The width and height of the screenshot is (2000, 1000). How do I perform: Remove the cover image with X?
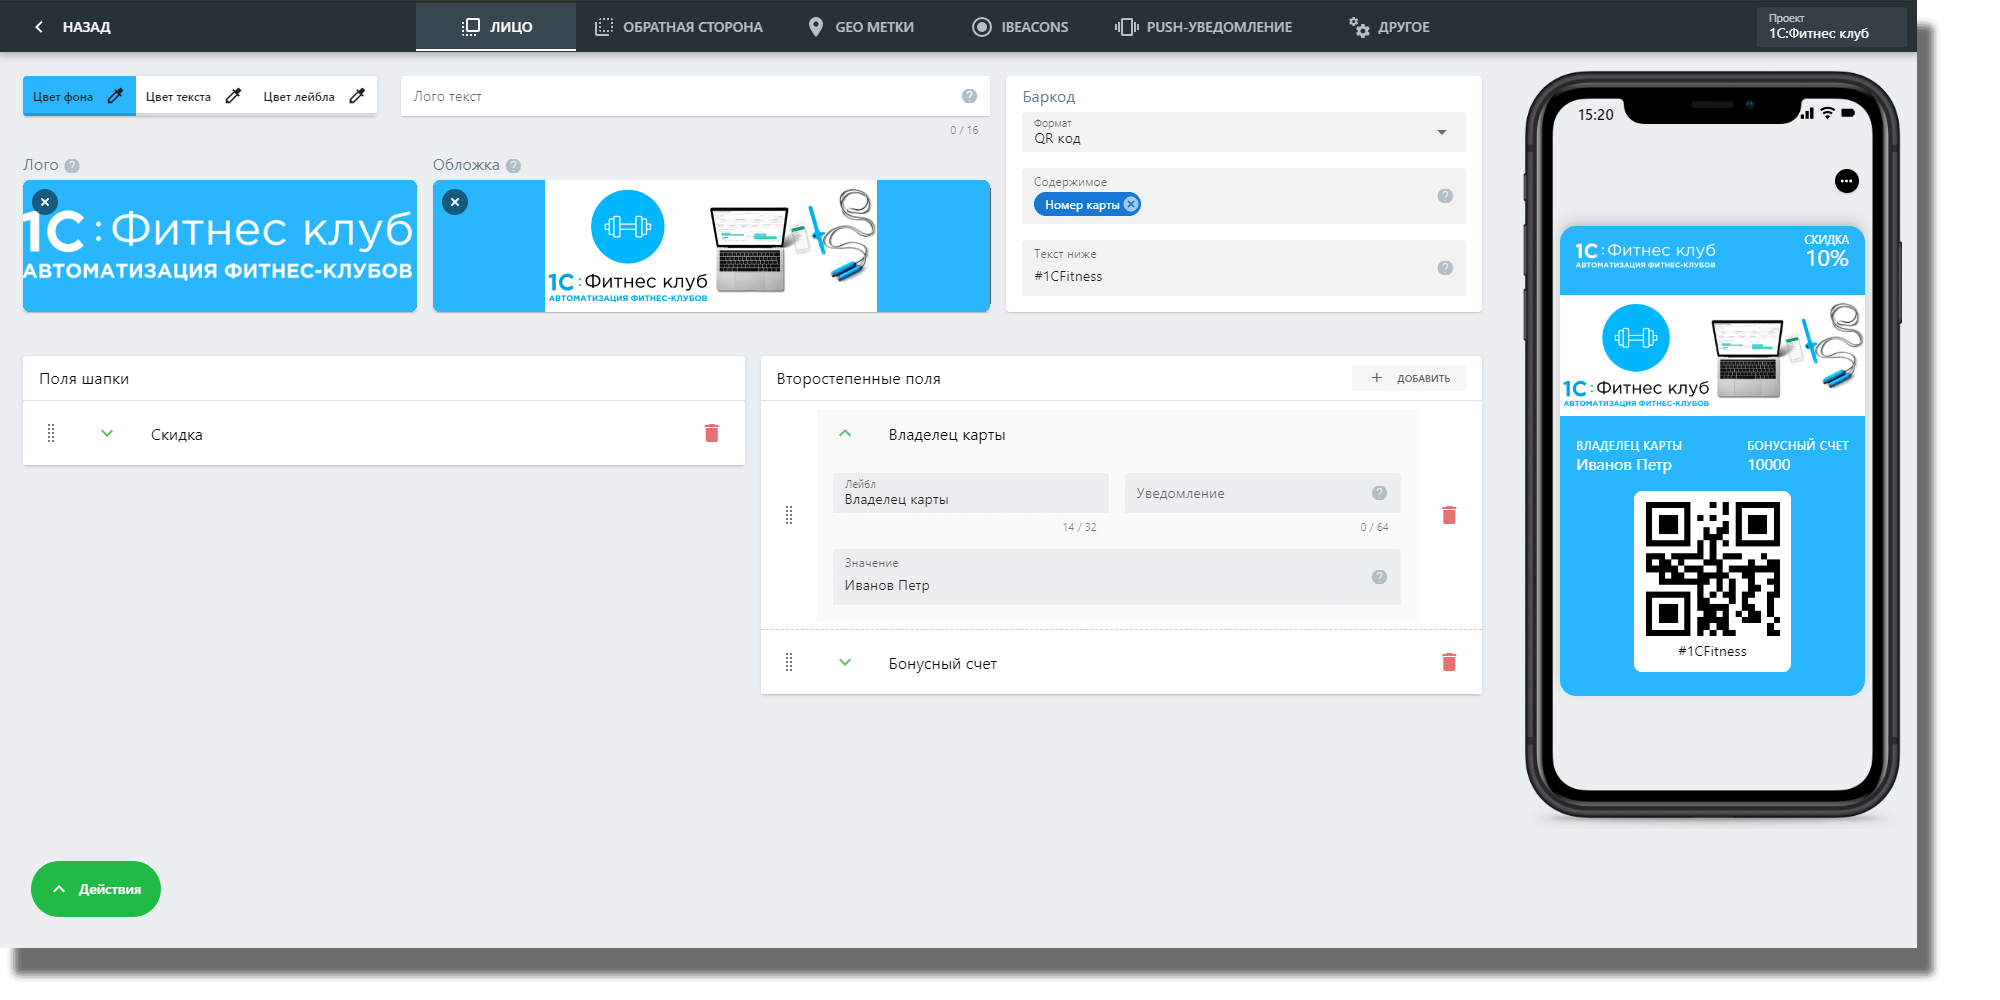[x=455, y=202]
